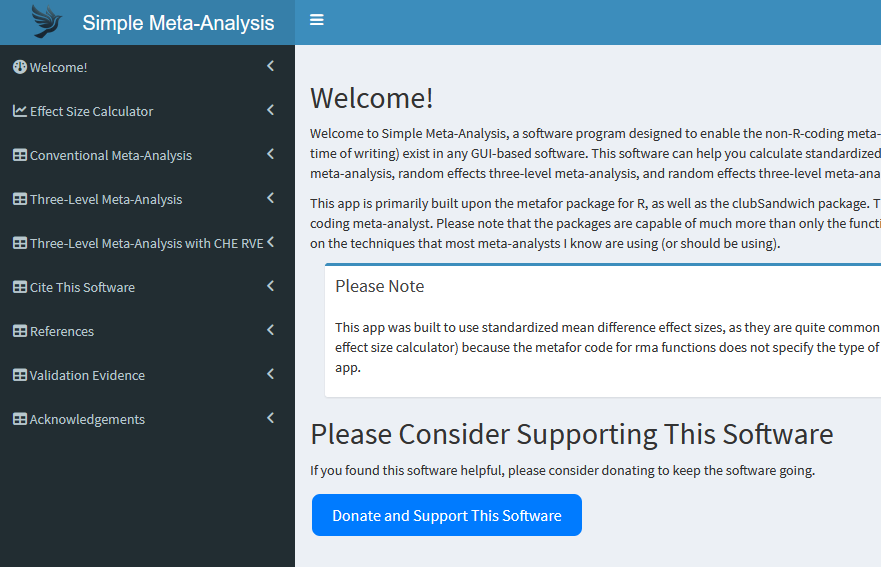Screen dimensions: 881x567
Task: Click the table icon beside Cite This Software
Action: 20,287
